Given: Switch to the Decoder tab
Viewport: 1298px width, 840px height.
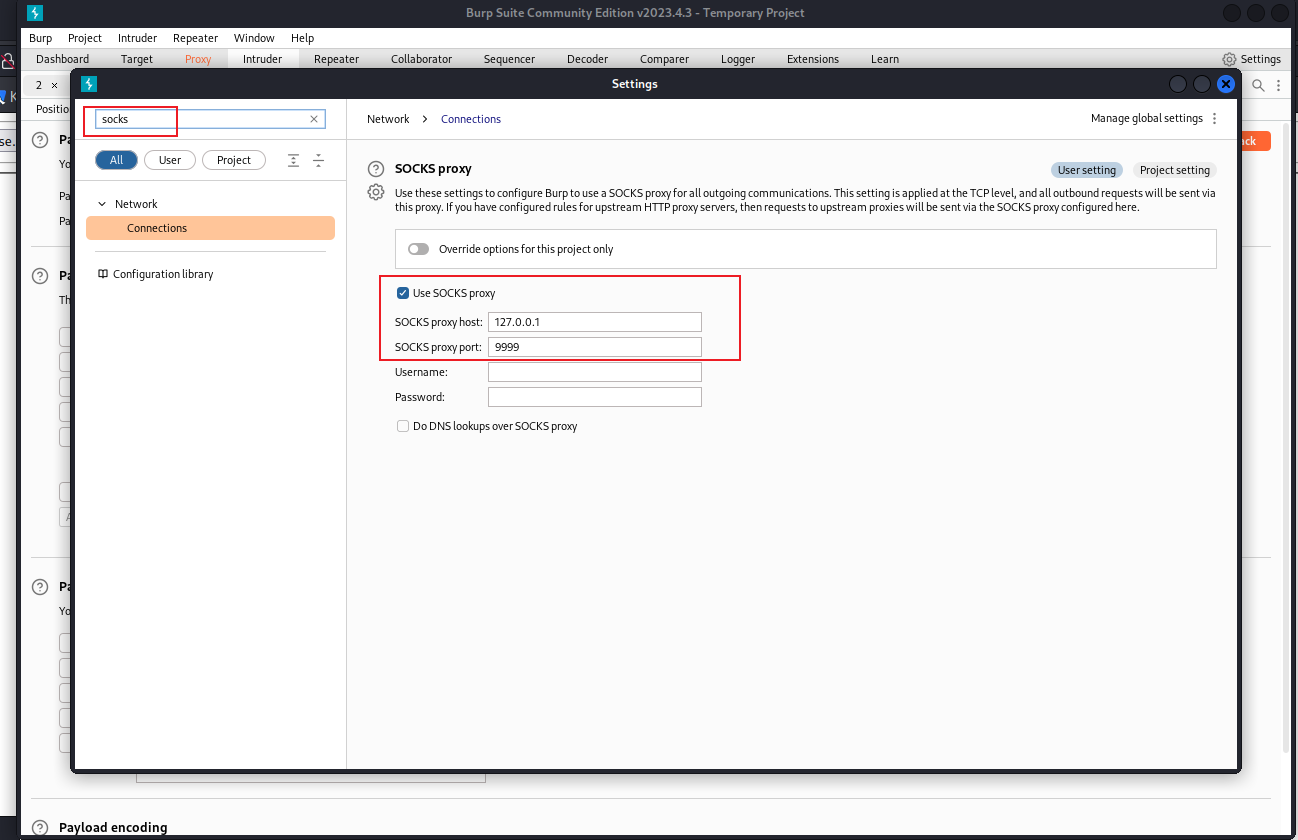Looking at the screenshot, I should pyautogui.click(x=587, y=59).
